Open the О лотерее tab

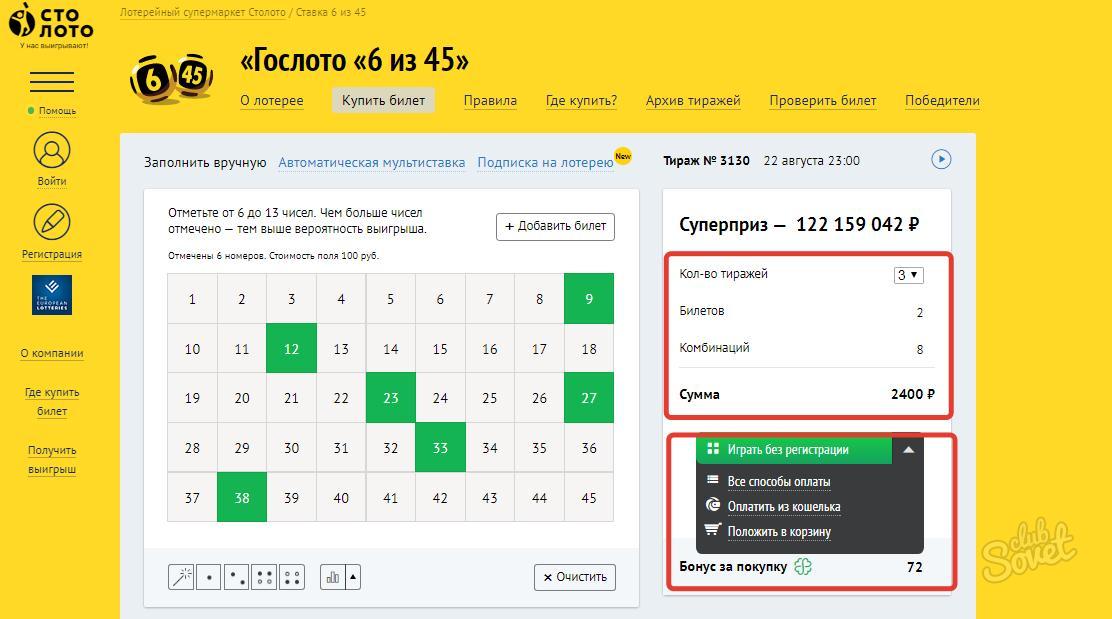click(272, 101)
